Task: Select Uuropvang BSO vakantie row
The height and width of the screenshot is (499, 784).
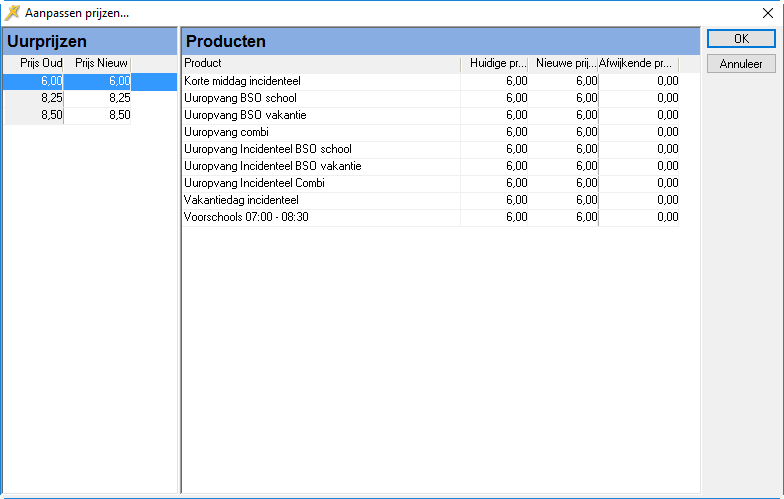Action: 246,115
